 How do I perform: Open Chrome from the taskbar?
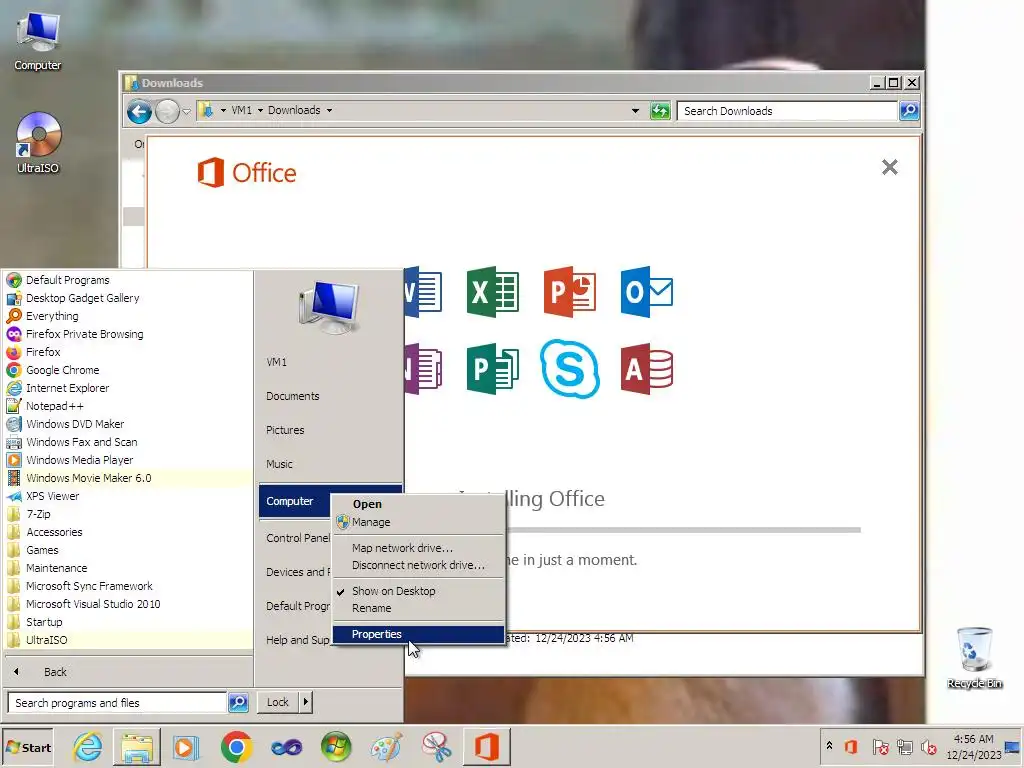[x=236, y=747]
